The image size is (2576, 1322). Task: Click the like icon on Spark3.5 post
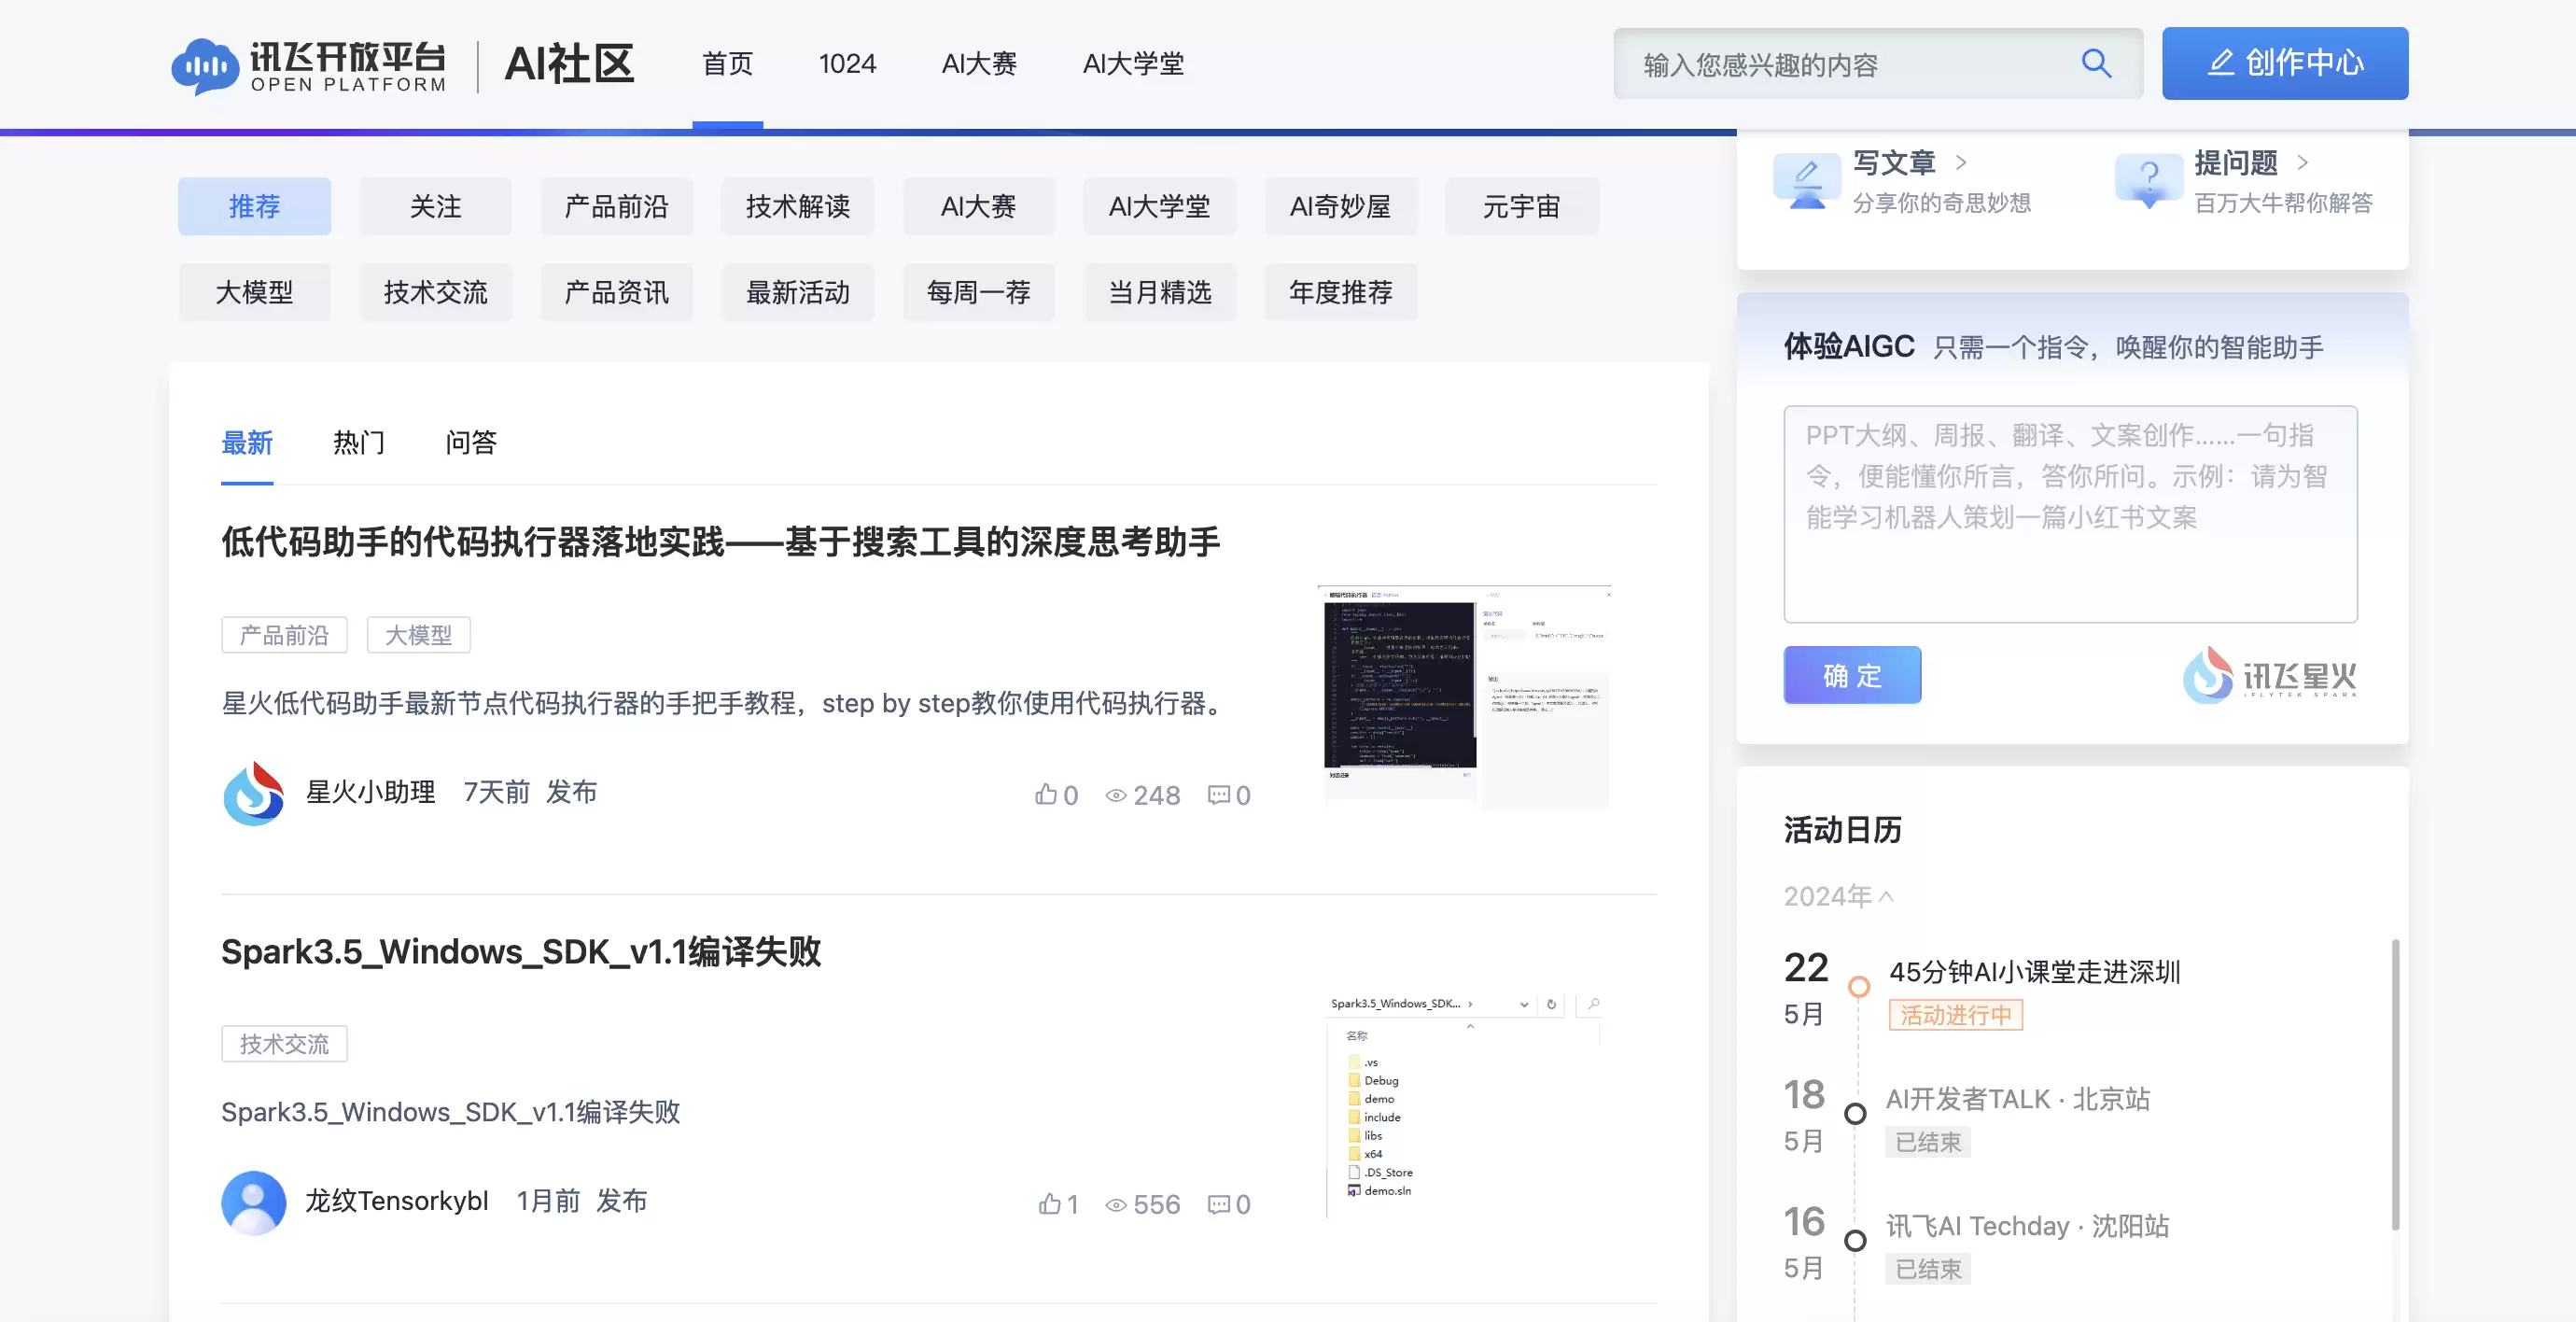click(1049, 1203)
